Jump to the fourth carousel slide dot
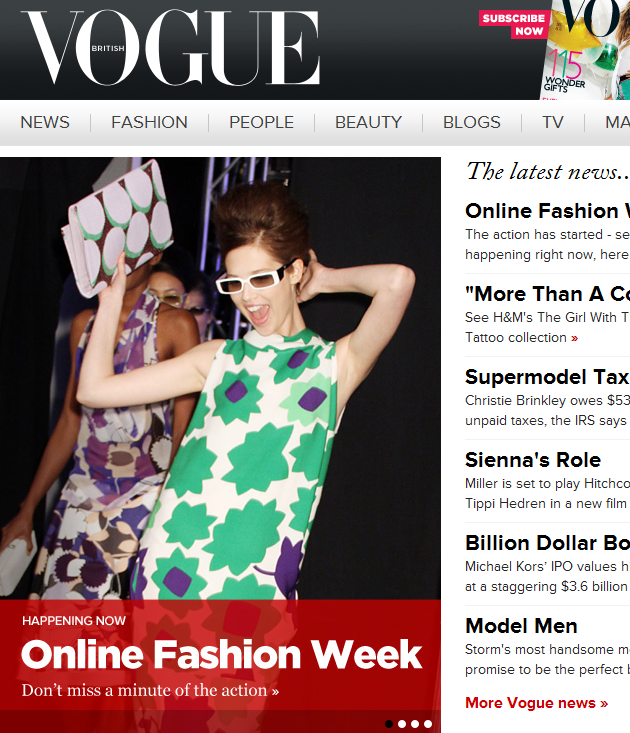The height and width of the screenshot is (733, 630). coord(428,724)
